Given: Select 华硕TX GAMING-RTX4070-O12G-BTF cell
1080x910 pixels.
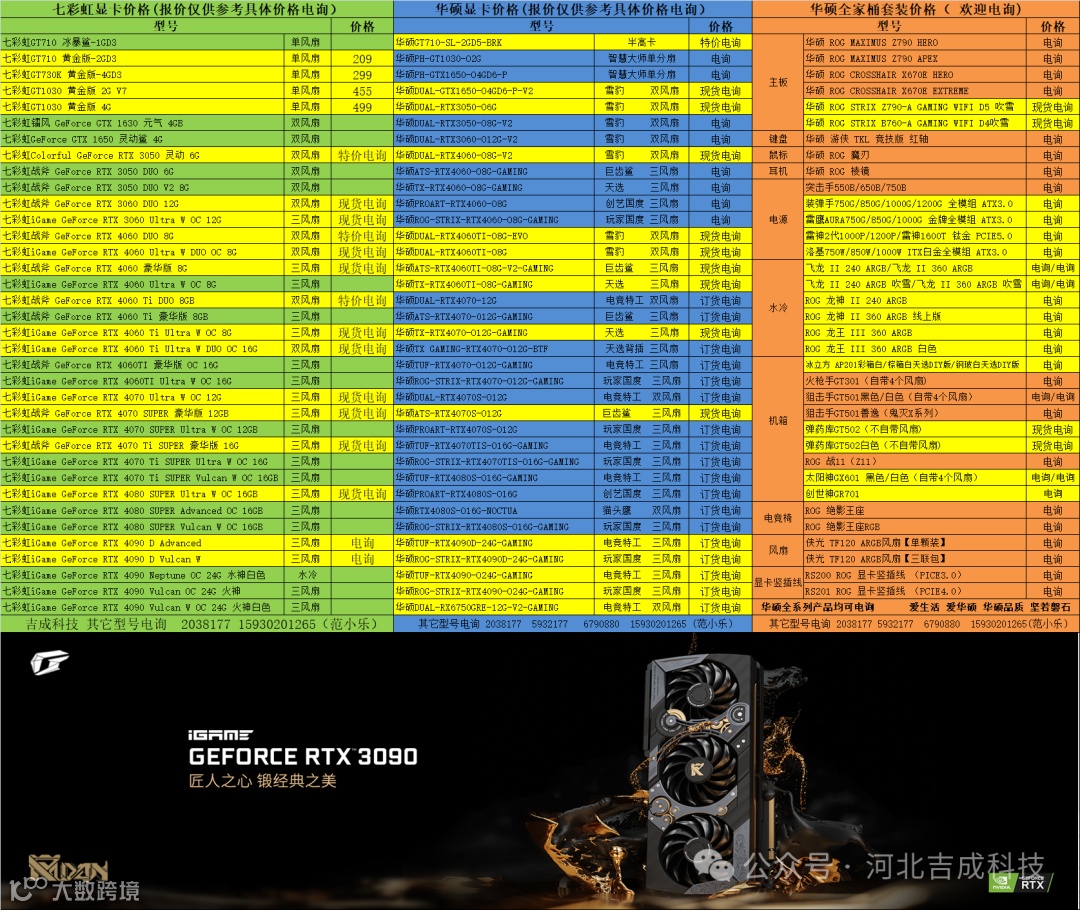Looking at the screenshot, I should [x=495, y=349].
